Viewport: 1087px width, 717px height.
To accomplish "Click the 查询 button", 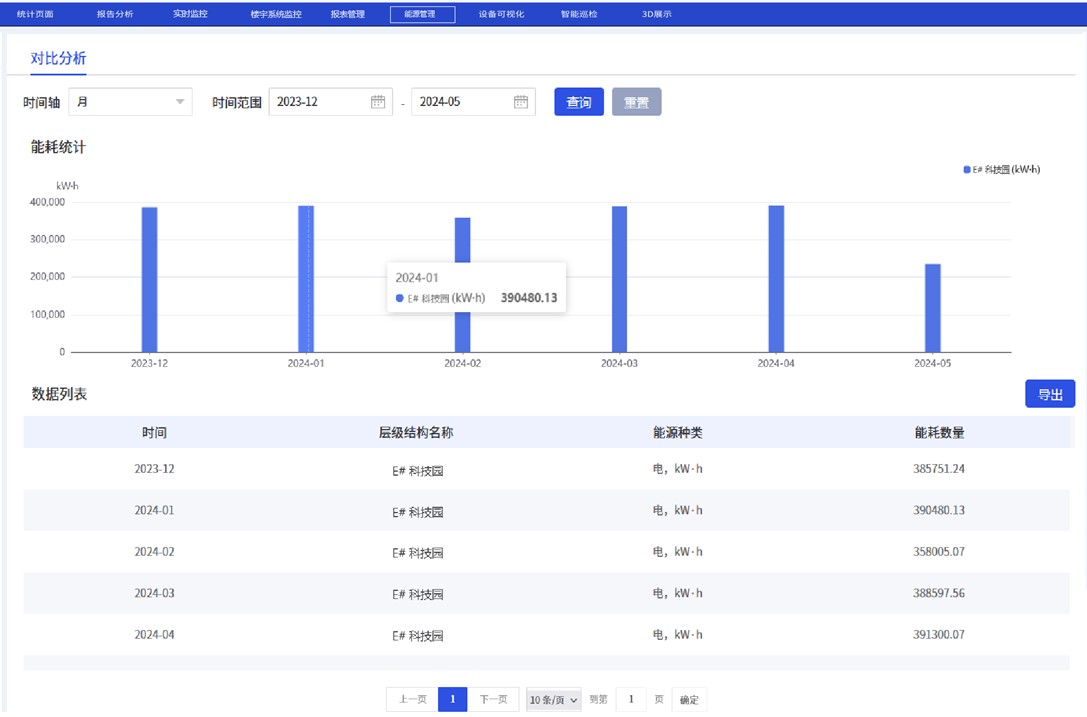I will click(579, 102).
